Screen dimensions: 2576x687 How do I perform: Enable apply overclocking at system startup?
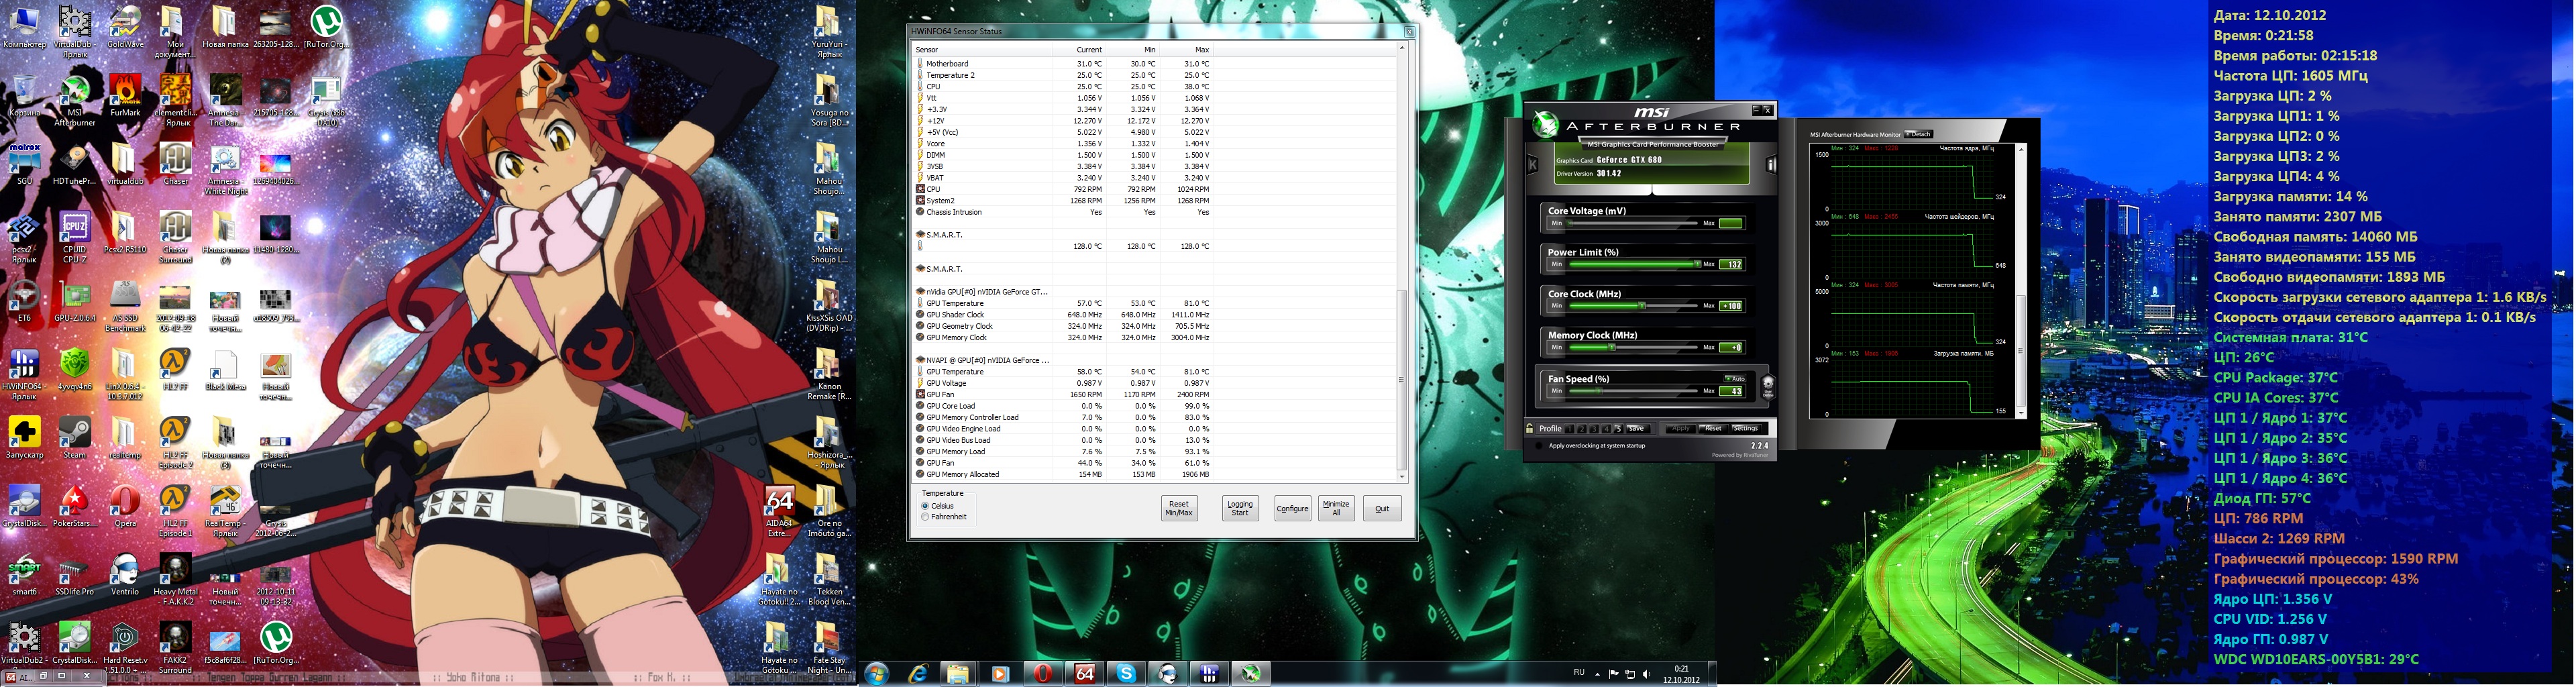pos(1539,446)
